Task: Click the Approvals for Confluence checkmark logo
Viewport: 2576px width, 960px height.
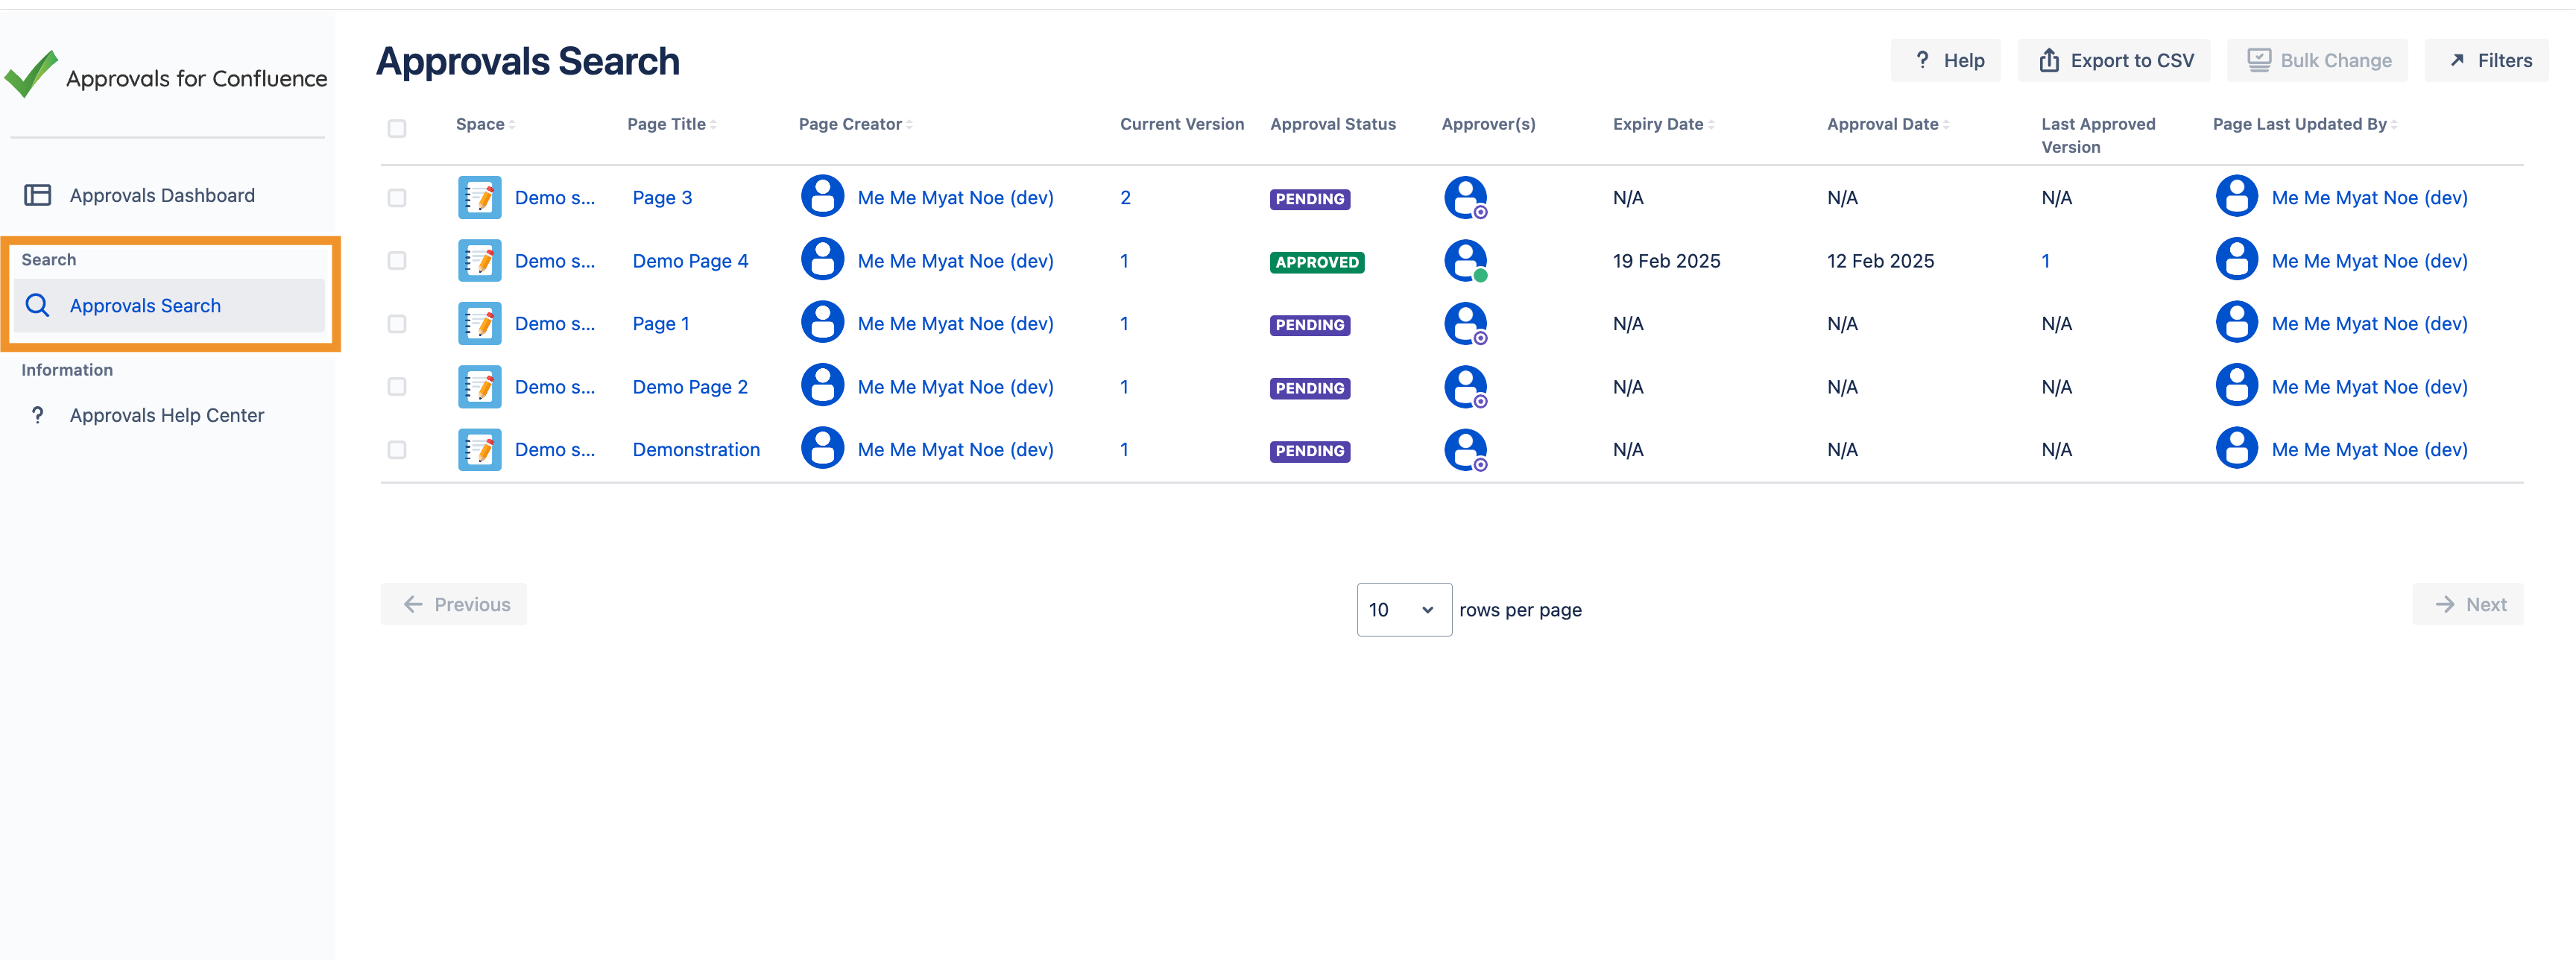Action: coord(31,74)
